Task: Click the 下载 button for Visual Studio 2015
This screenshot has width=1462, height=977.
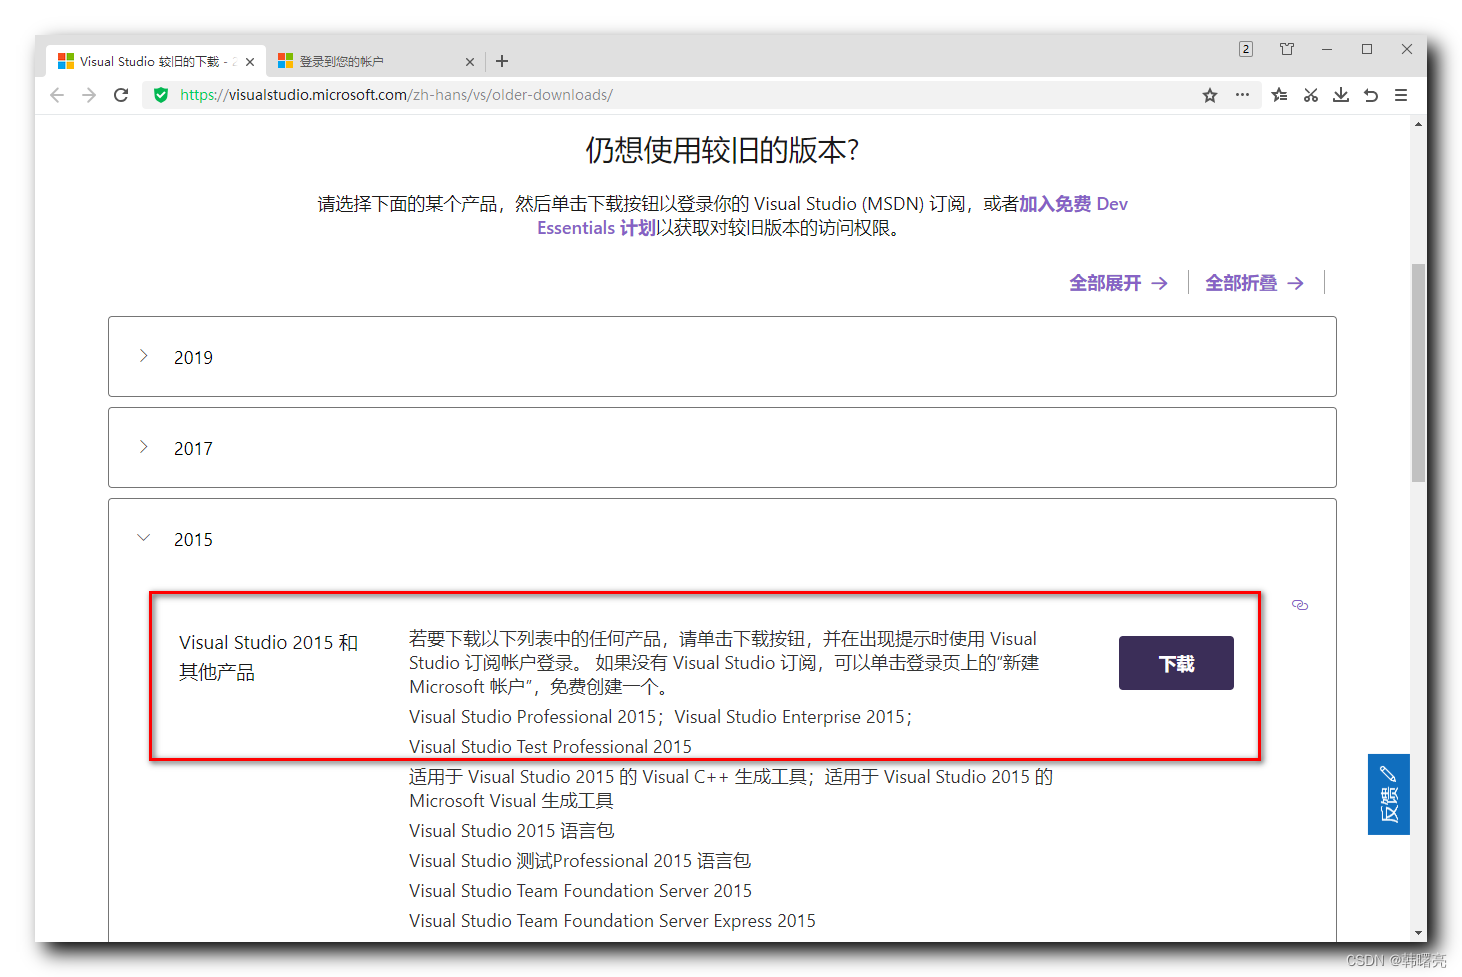Action: pyautogui.click(x=1176, y=663)
